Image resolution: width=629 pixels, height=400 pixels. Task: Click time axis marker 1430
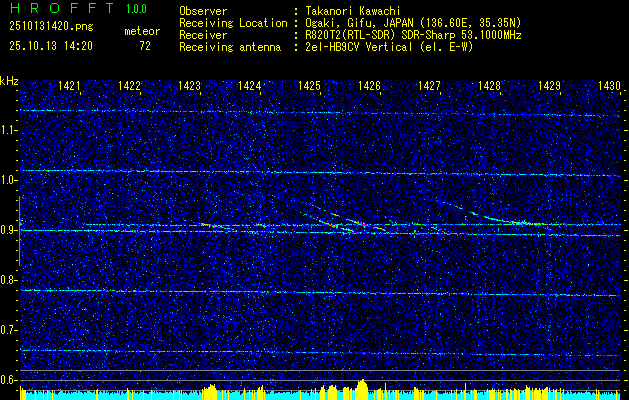coord(609,85)
